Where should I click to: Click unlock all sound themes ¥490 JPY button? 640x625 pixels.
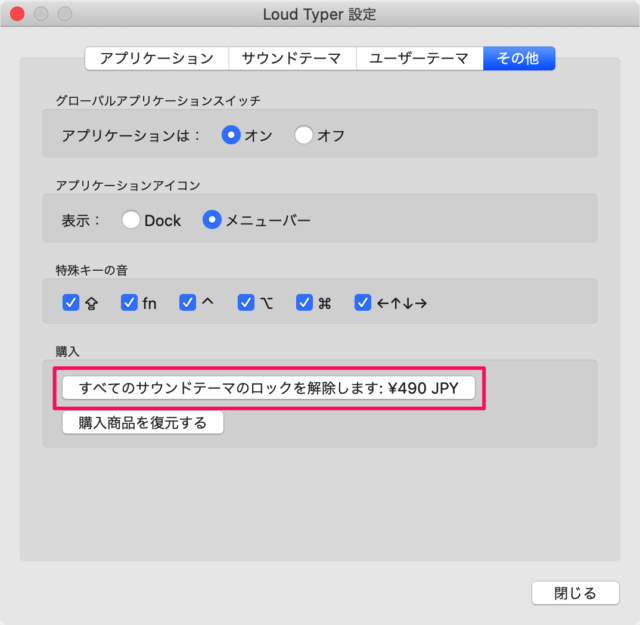[269, 388]
